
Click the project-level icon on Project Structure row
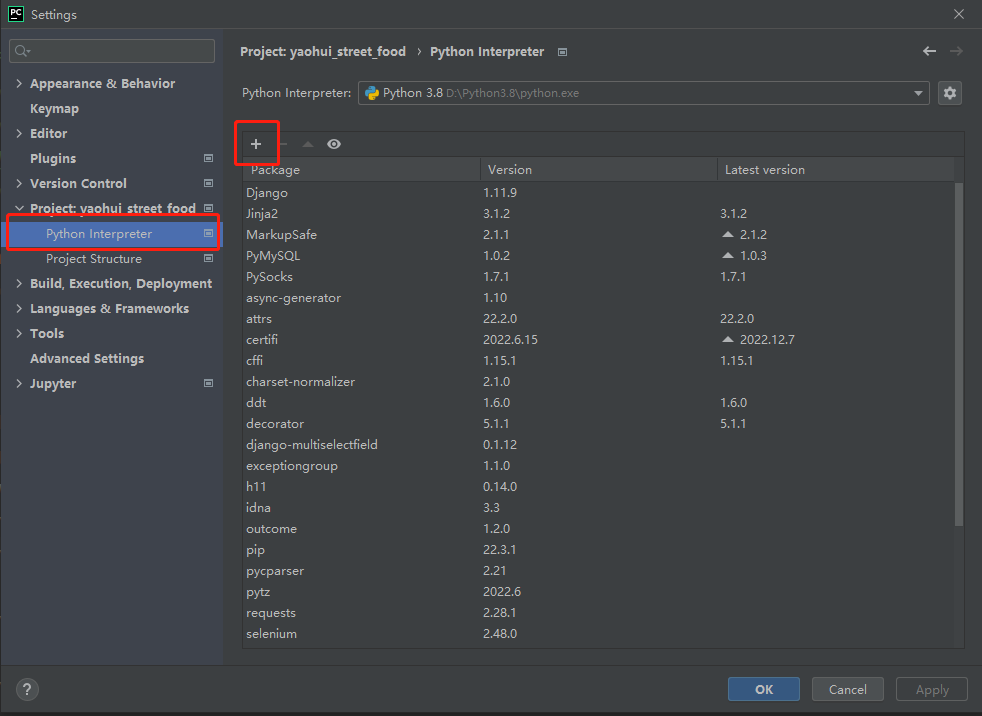(209, 258)
